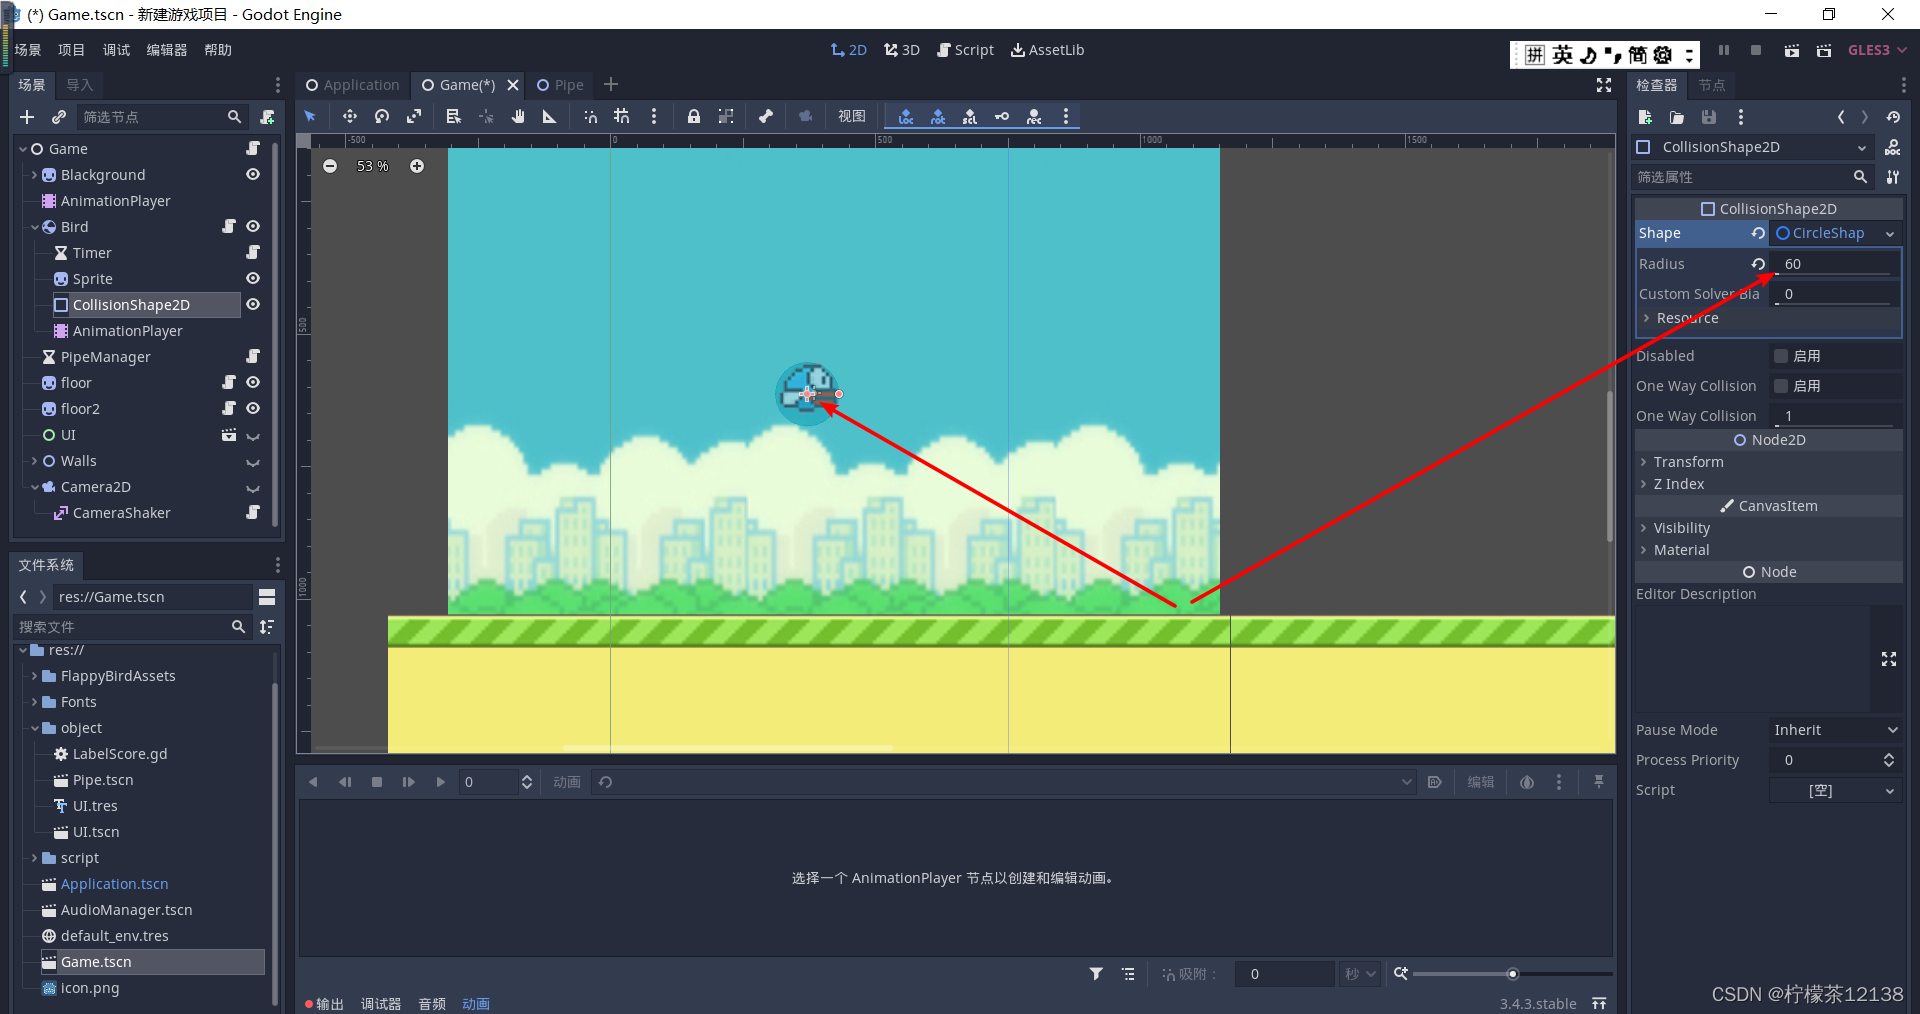
Task: Pause the running scene
Action: [1724, 50]
